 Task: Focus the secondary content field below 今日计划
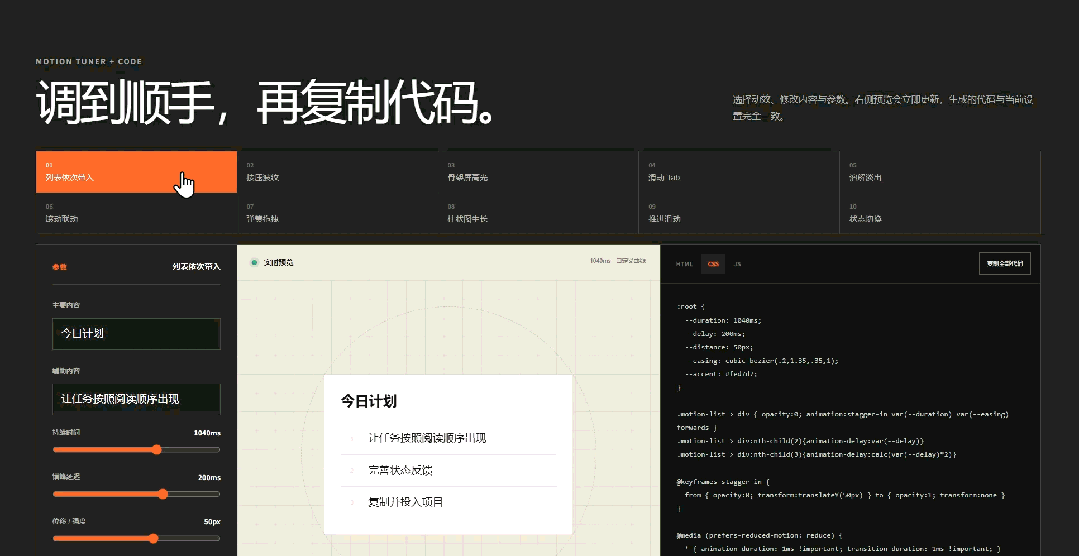[x=136, y=399]
